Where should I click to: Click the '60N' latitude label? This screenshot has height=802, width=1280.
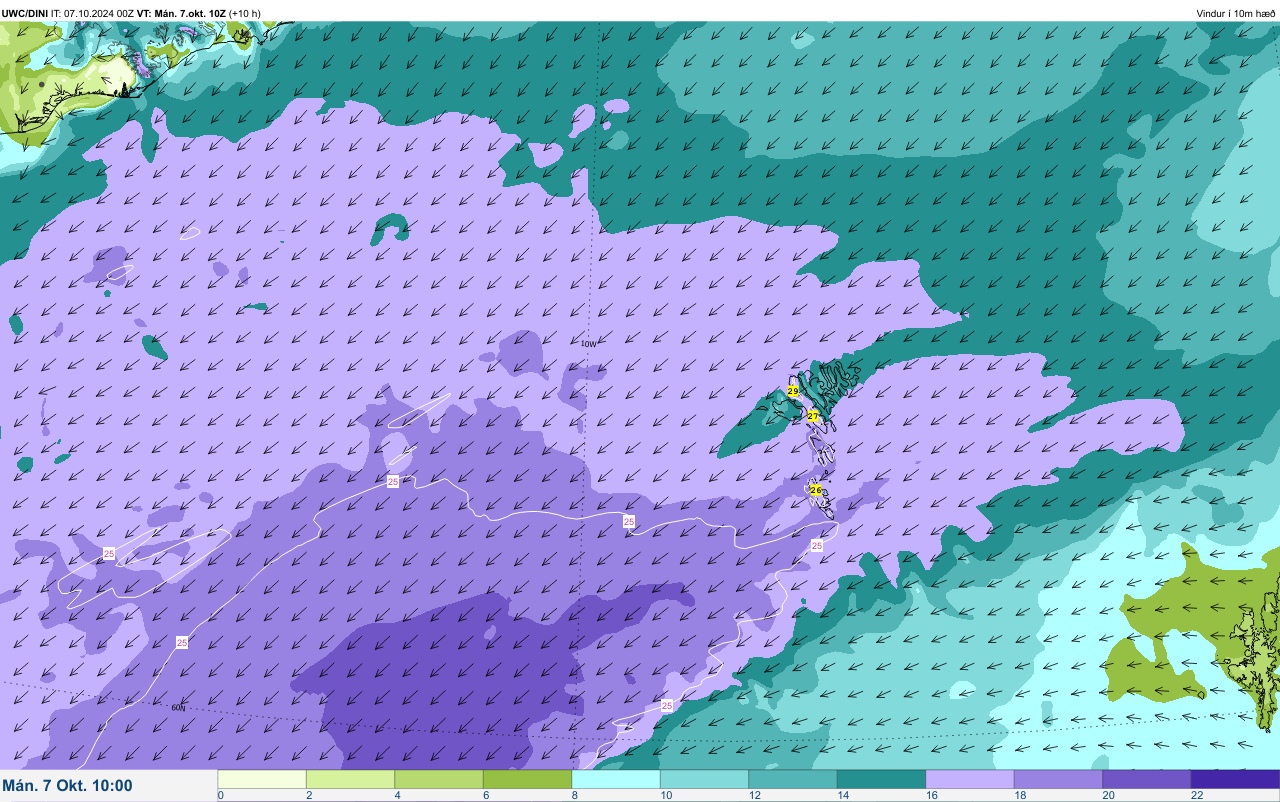pos(178,708)
